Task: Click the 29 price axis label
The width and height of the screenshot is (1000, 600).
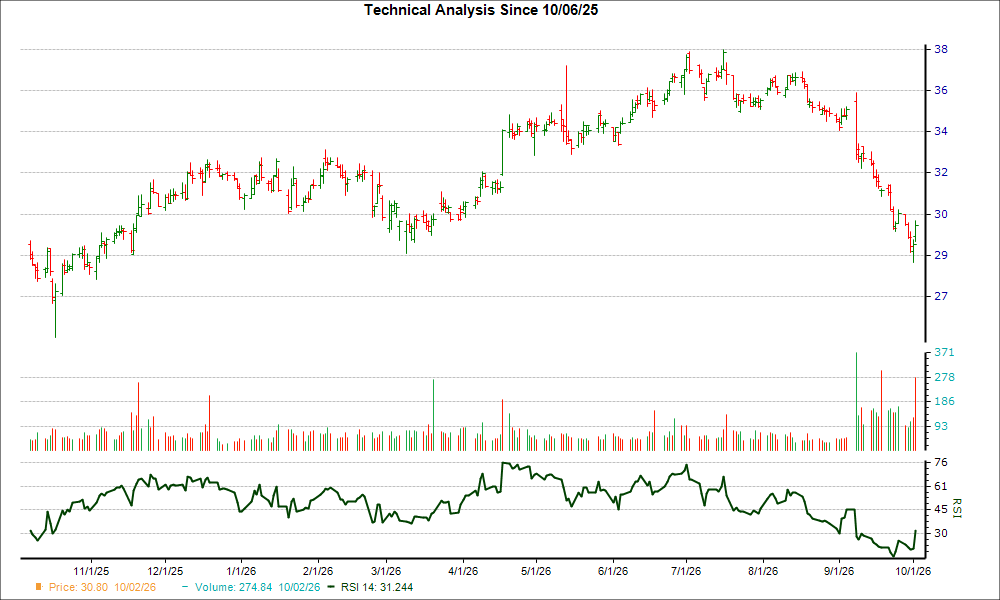Action: (941, 255)
